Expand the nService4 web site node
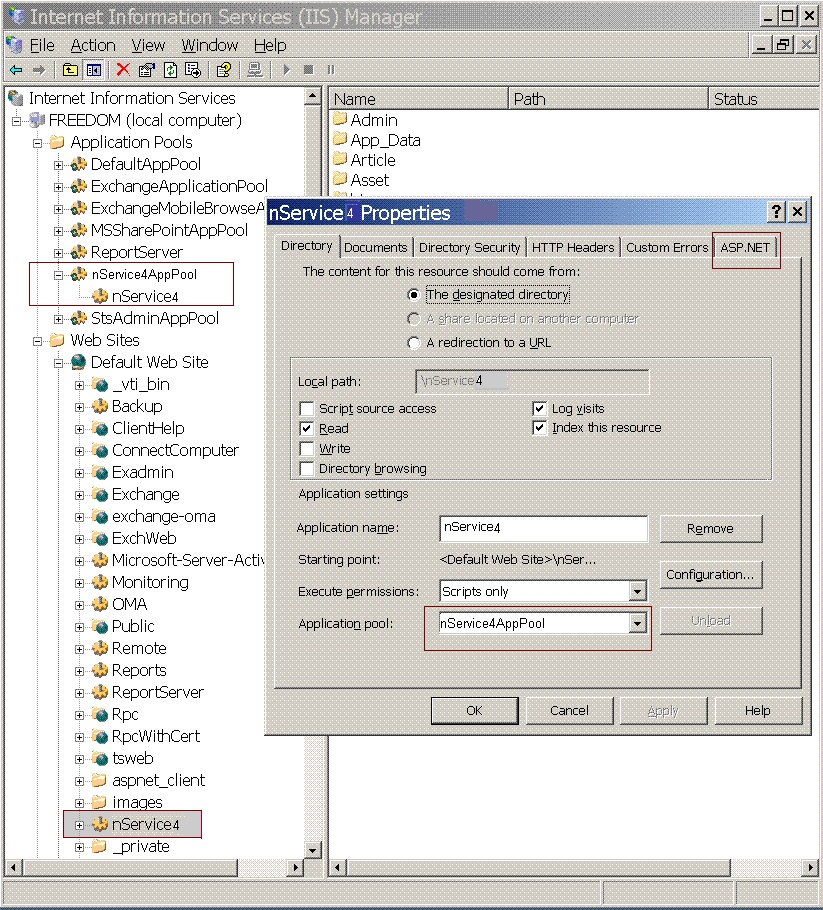 pyautogui.click(x=80, y=825)
